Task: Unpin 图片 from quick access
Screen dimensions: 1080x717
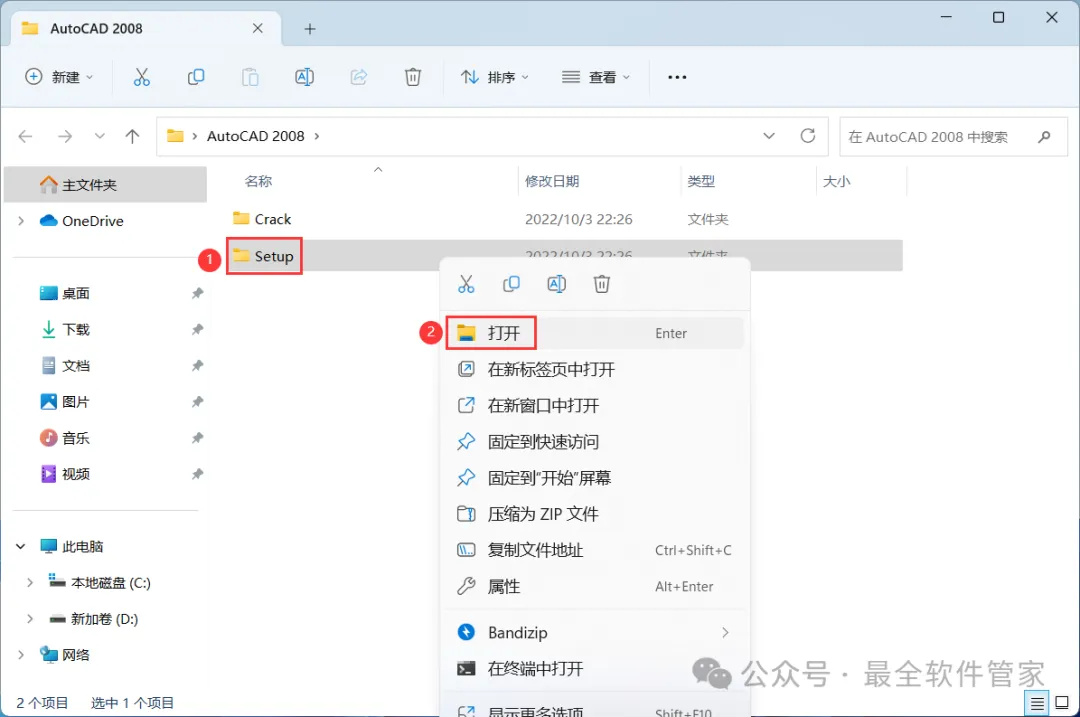Action: tap(197, 402)
